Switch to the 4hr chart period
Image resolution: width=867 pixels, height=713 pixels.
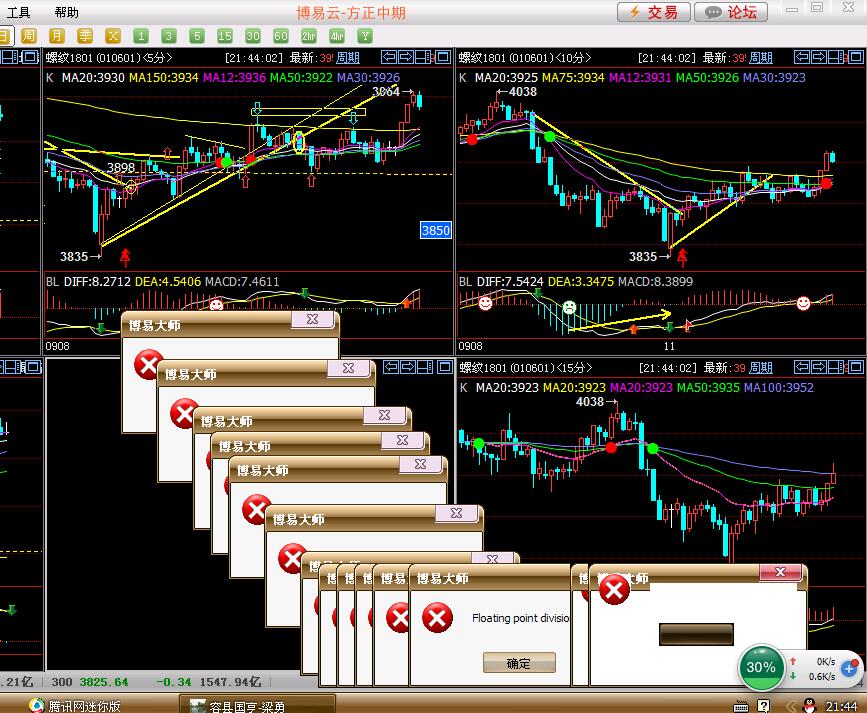pyautogui.click(x=337, y=36)
